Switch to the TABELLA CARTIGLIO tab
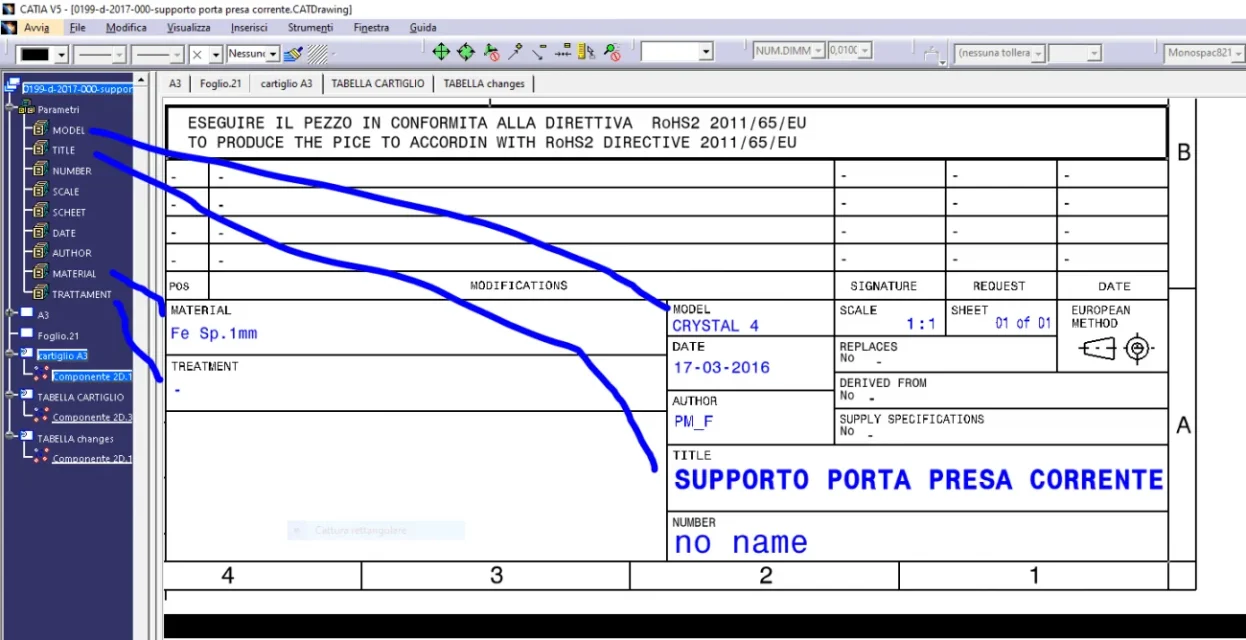1246x640 pixels. coord(378,84)
